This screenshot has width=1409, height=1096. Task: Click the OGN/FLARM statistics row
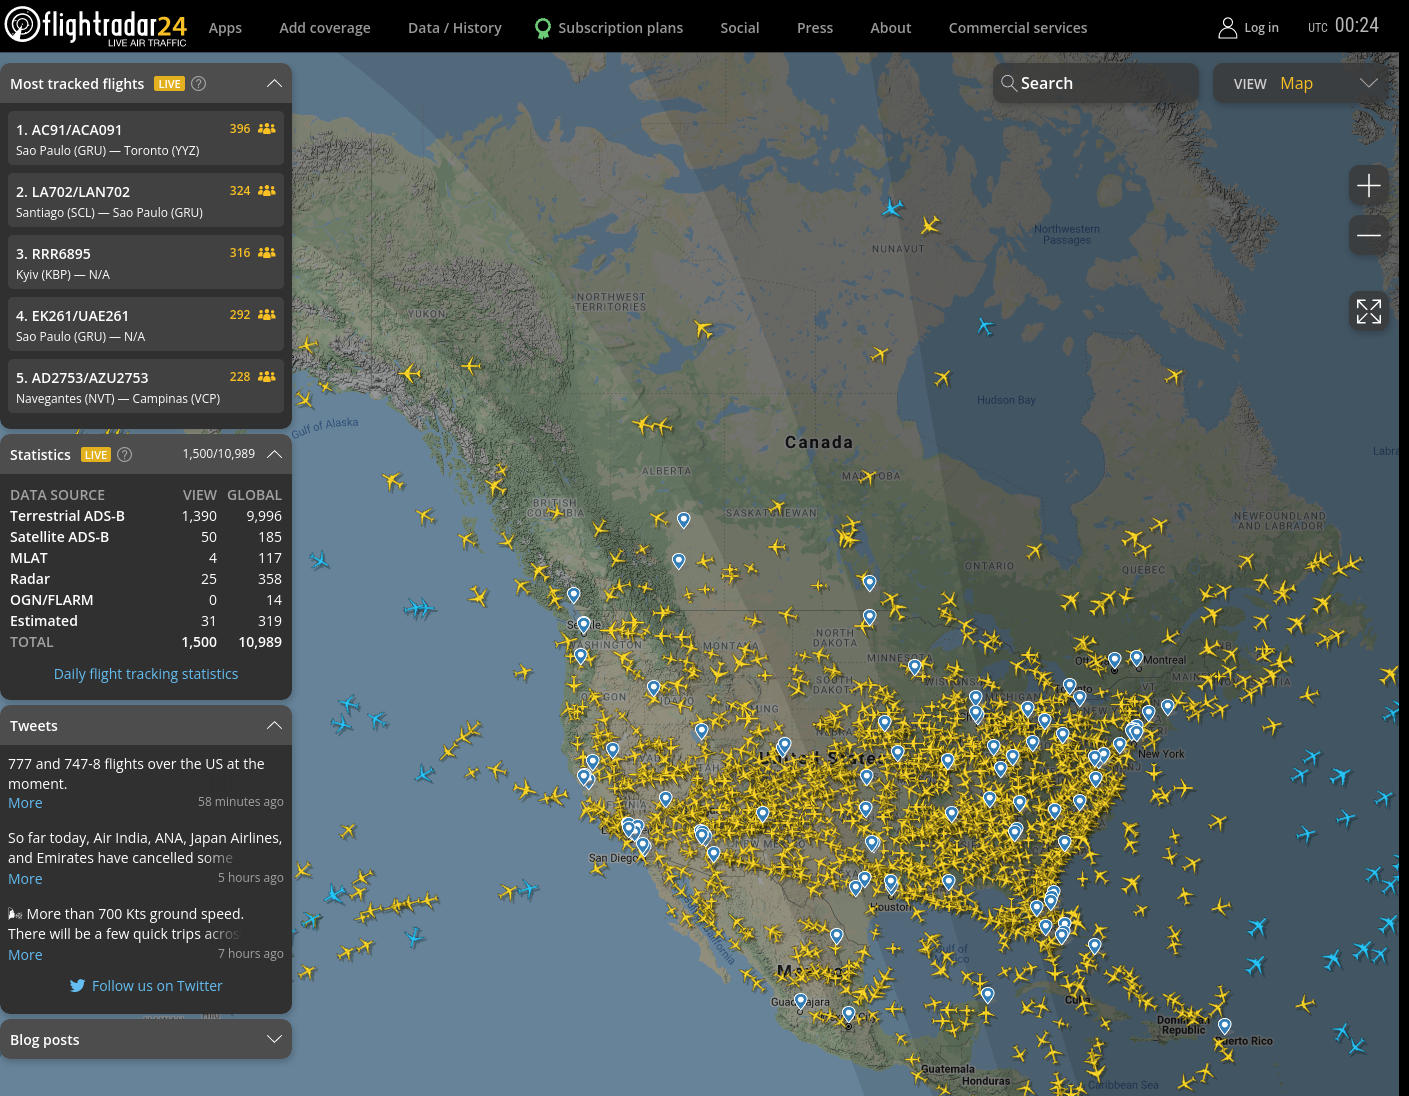tap(146, 600)
